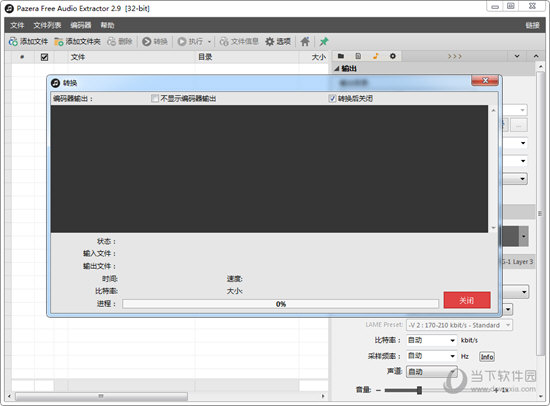
Task: Click the encoder output scrollbar down arrow
Action: [493, 228]
